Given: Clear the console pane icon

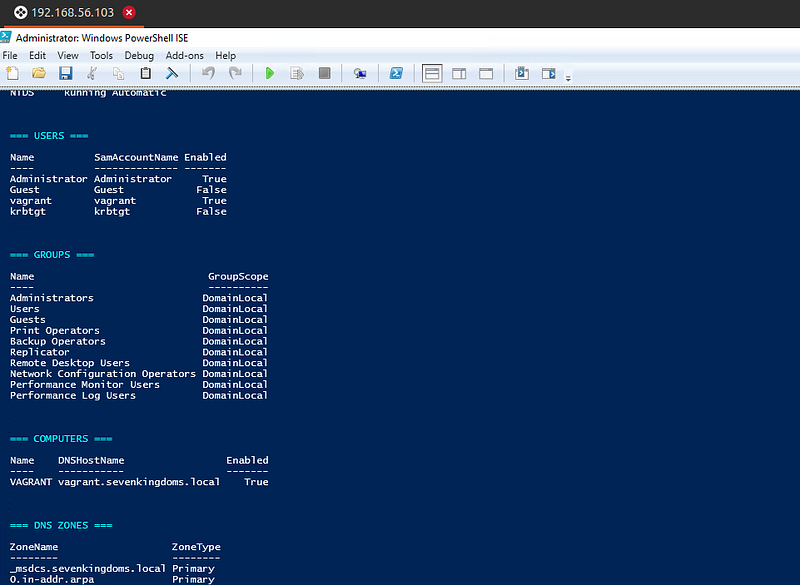Looking at the screenshot, I should click(x=172, y=73).
